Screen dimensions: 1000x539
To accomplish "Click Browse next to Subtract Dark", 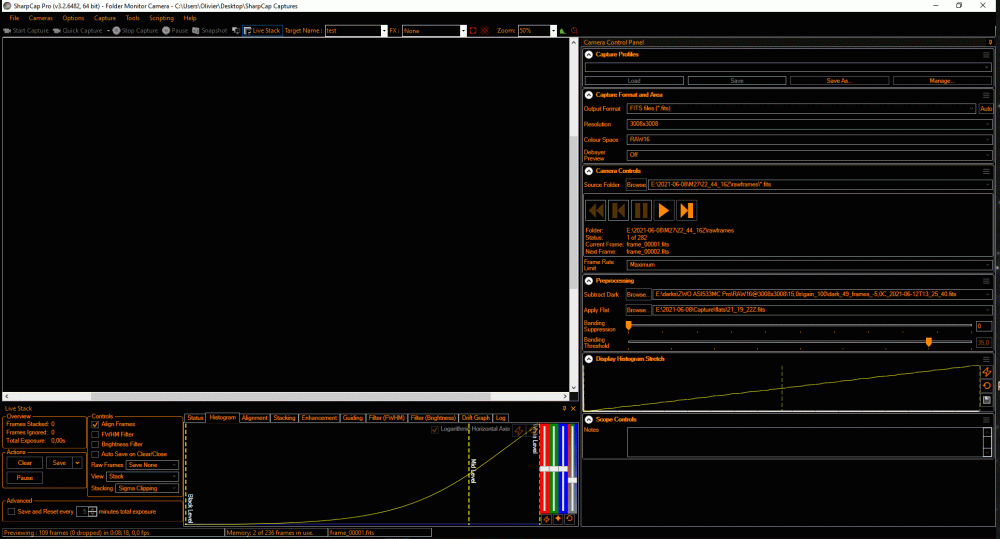I will point(638,295).
